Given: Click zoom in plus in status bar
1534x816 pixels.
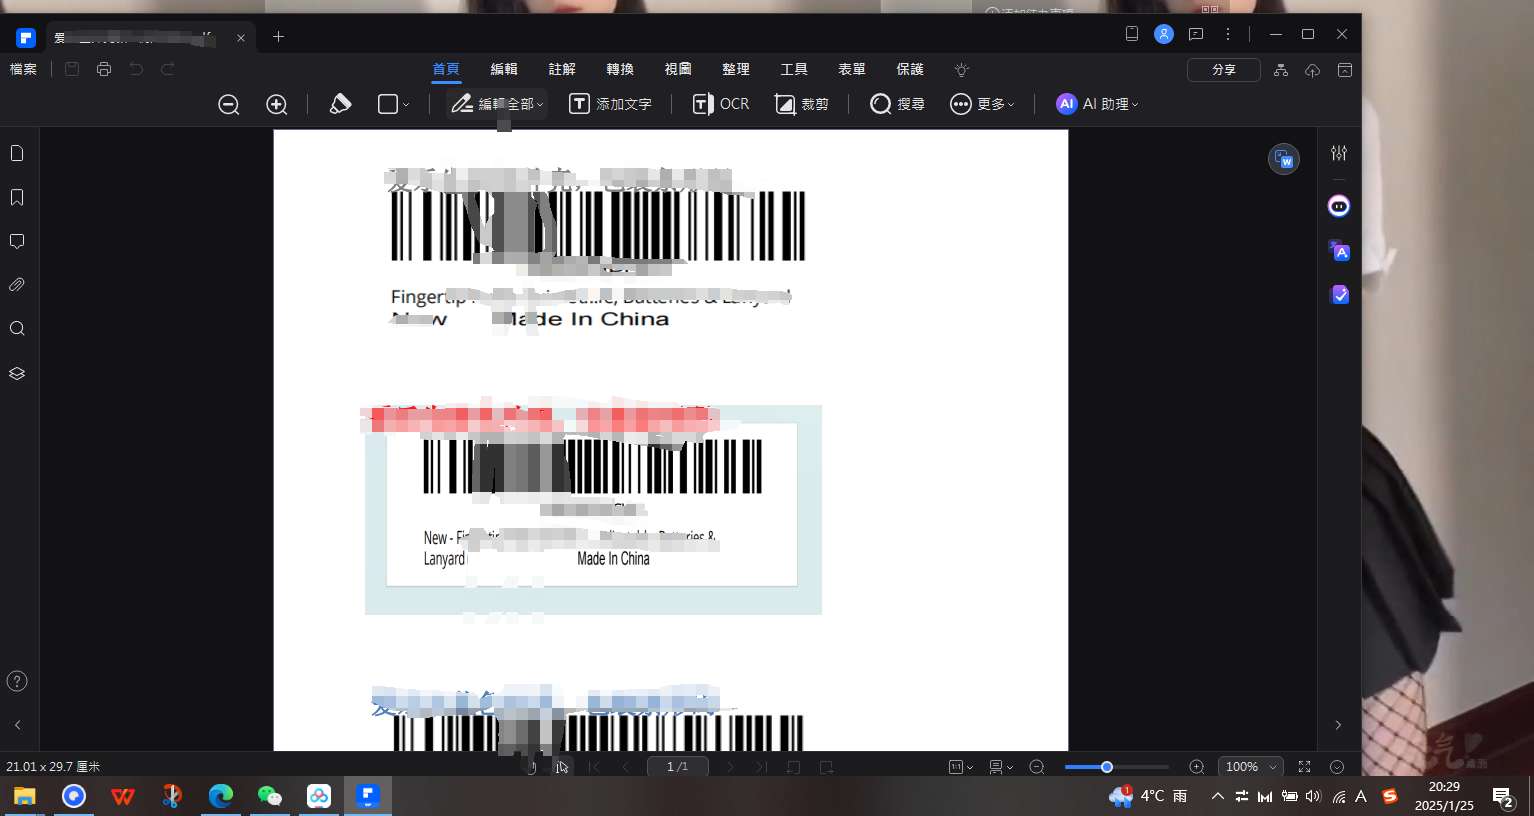Looking at the screenshot, I should [1197, 767].
